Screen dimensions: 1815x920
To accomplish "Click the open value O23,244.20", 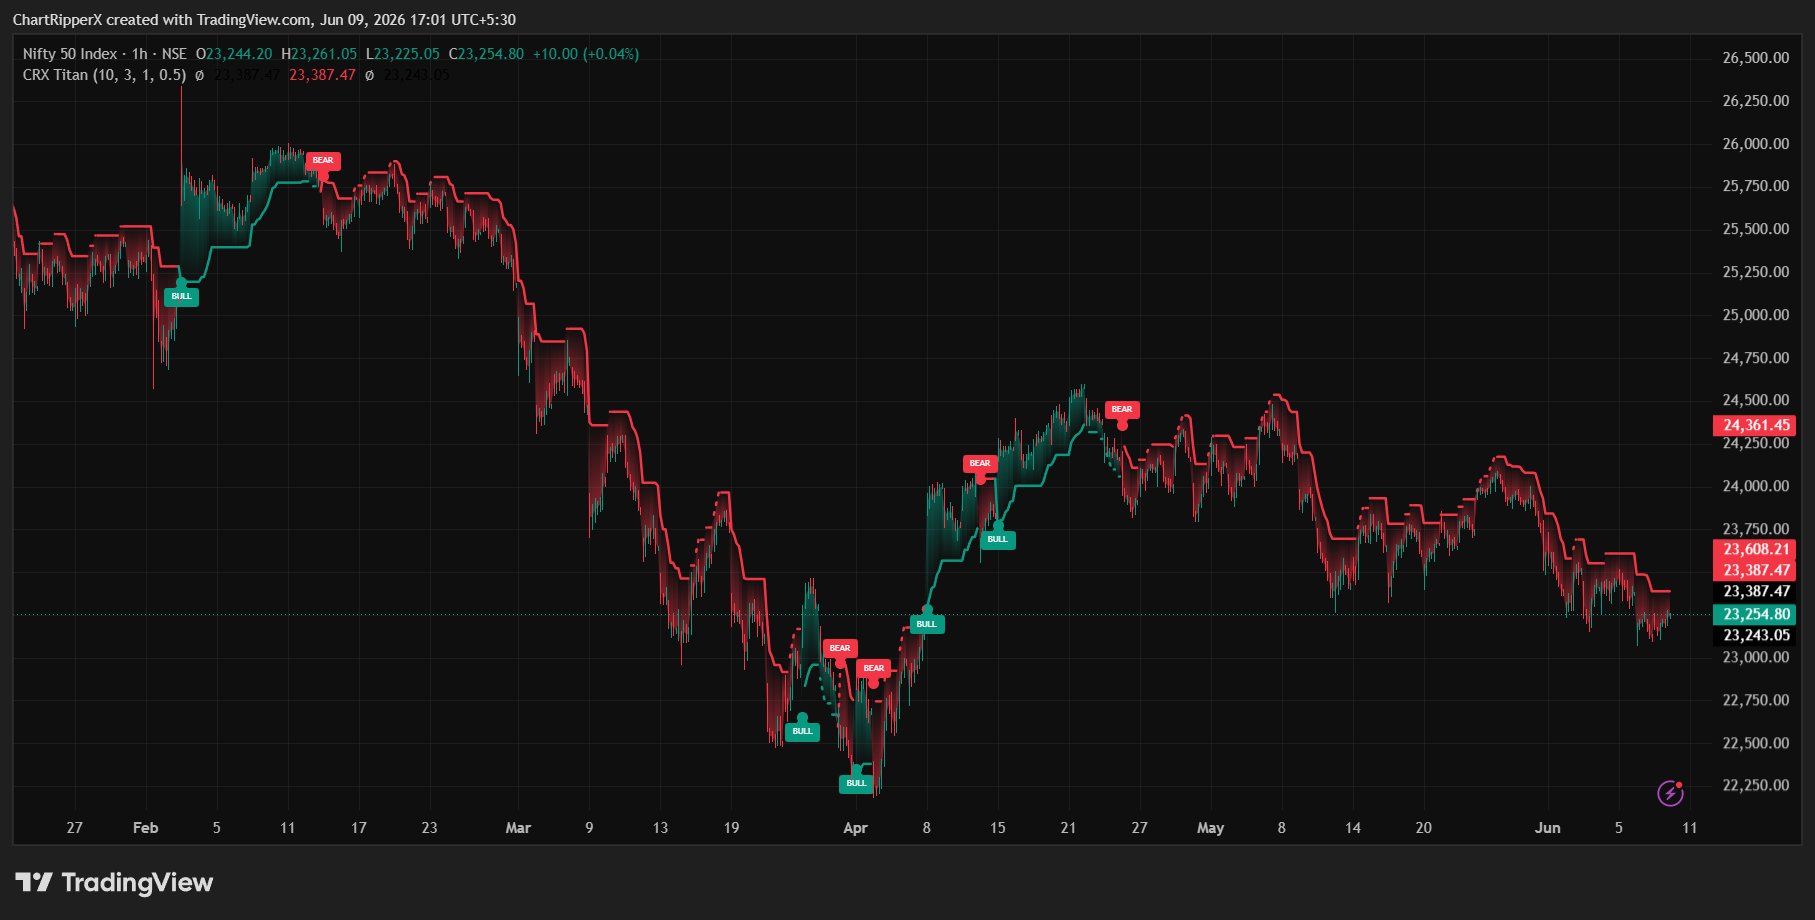I will (234, 54).
